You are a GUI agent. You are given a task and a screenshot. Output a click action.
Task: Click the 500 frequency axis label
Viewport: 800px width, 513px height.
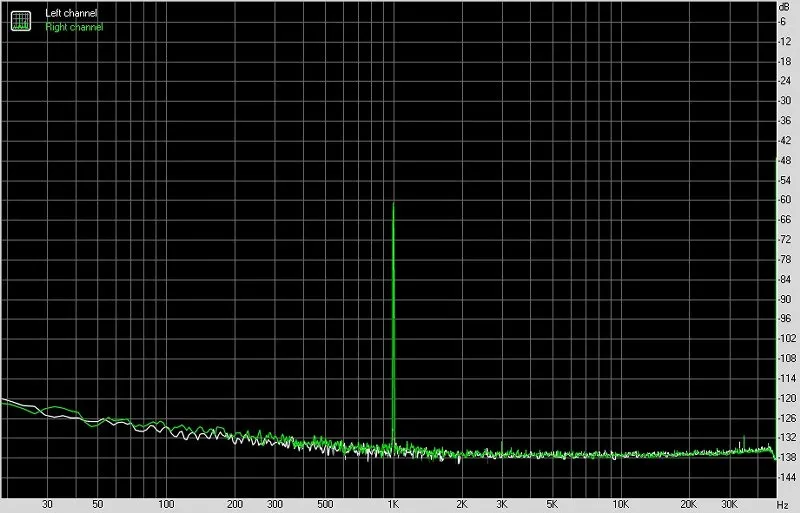325,504
